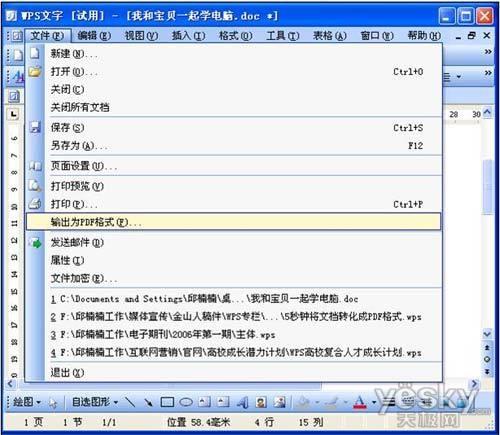Choose 关闭 from File menu
This screenshot has height=435, width=500.
(x=234, y=89)
